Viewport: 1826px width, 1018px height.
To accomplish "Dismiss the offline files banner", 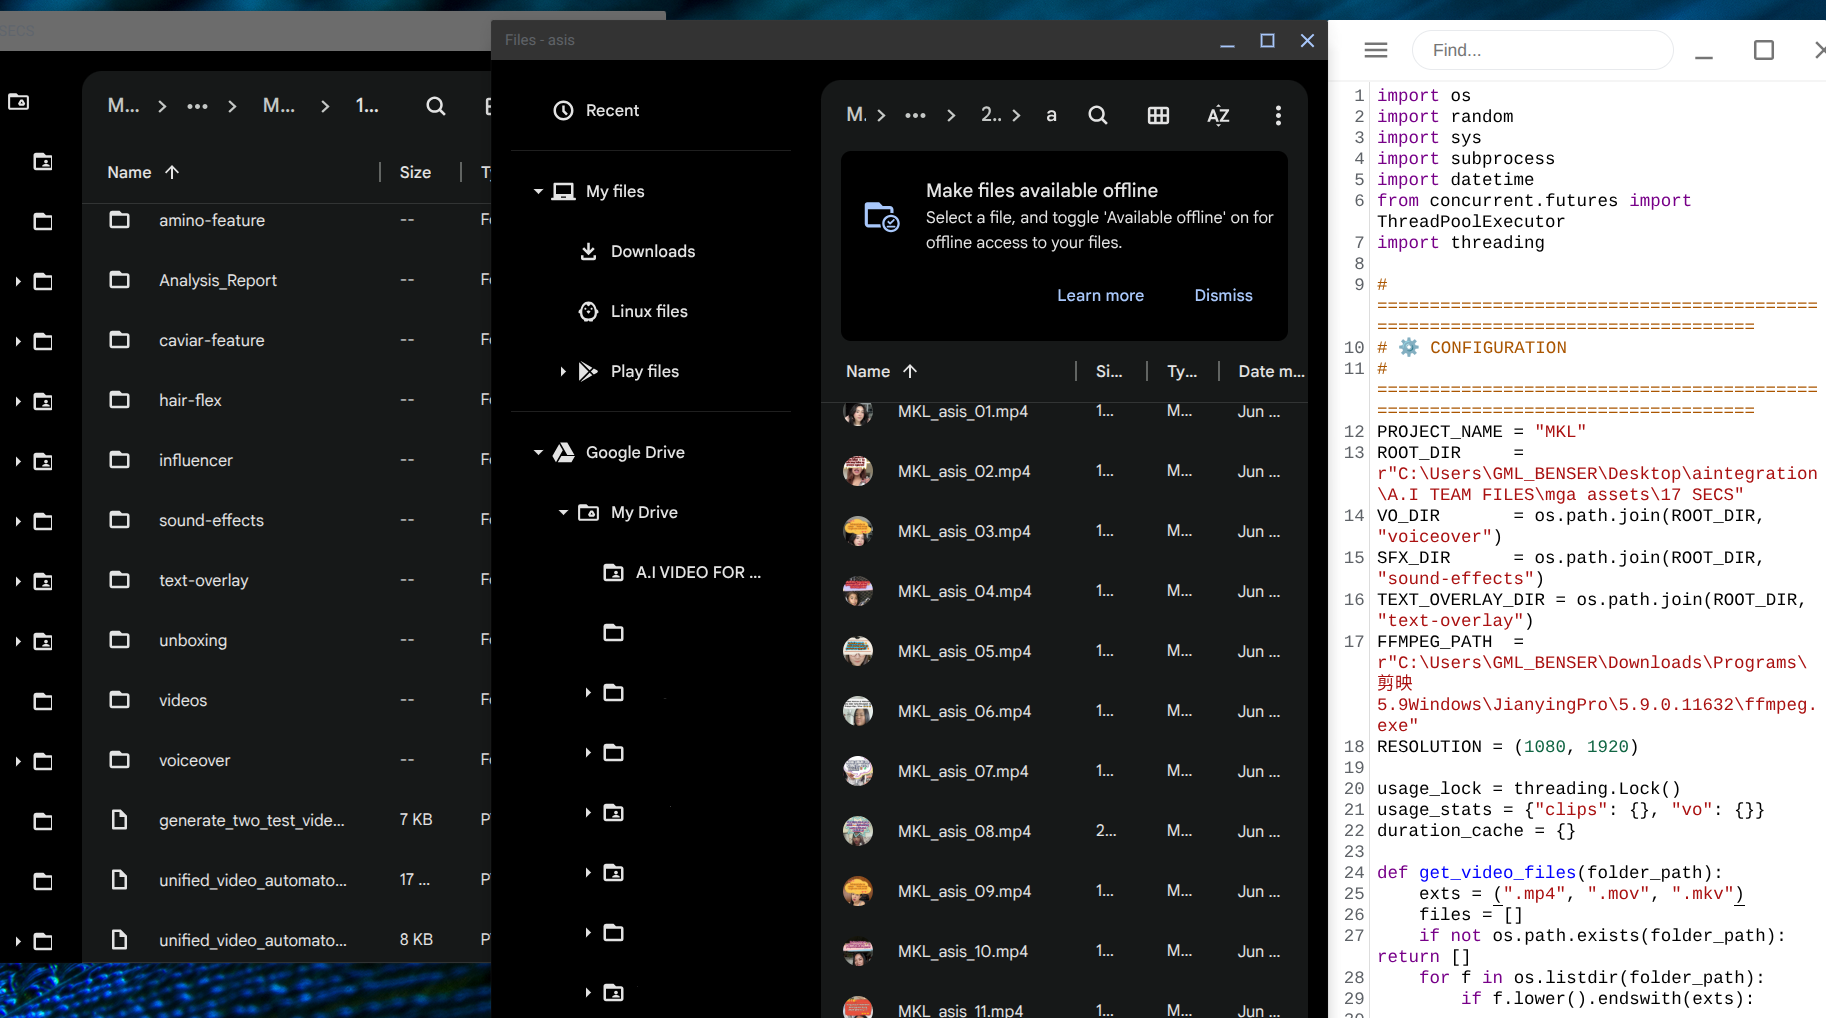I will coord(1223,295).
